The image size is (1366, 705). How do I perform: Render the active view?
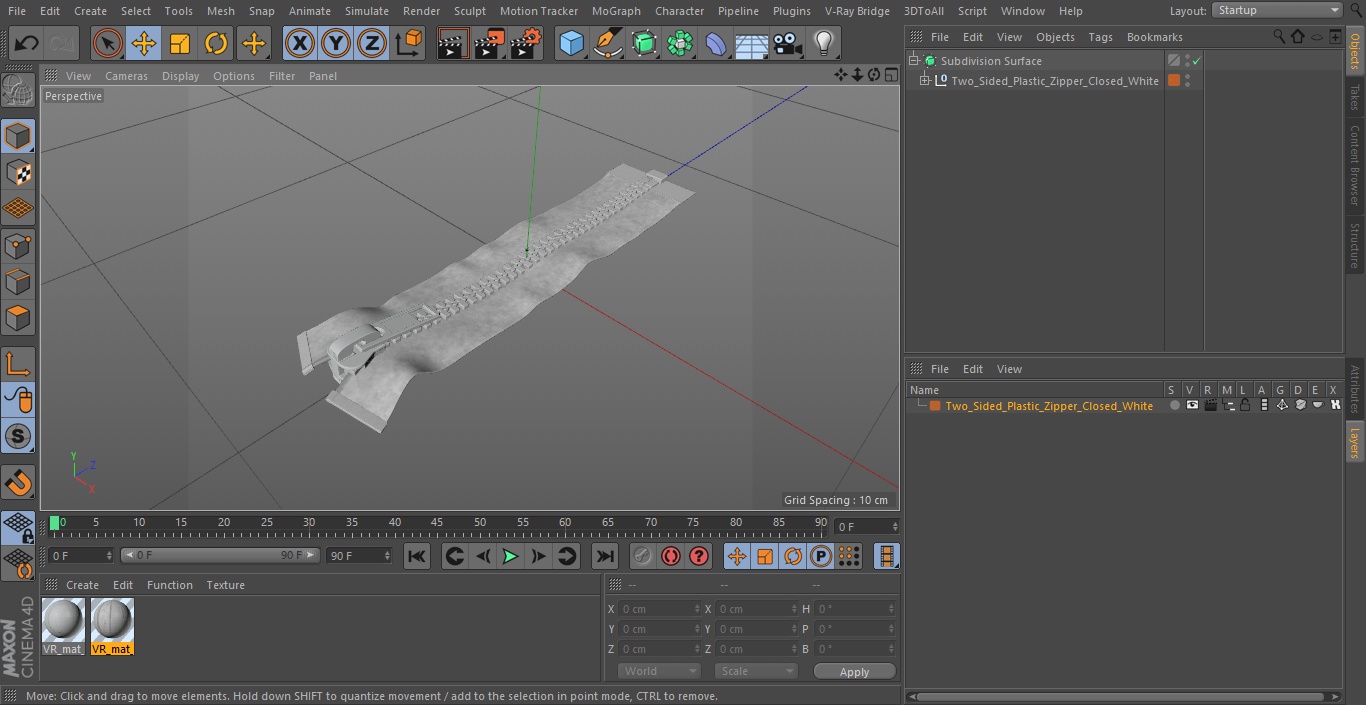tap(452, 43)
